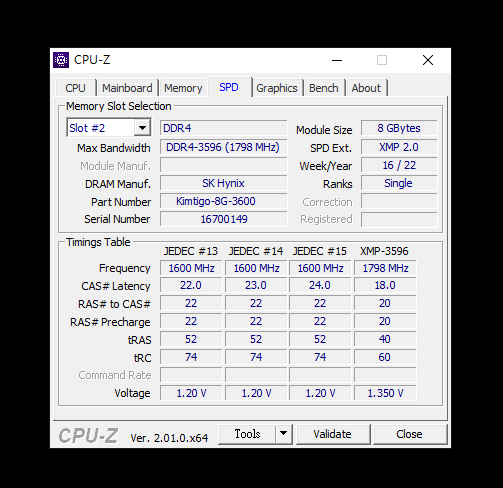The width and height of the screenshot is (503, 488).
Task: Click the DDR4 memory type field
Action: [223, 128]
